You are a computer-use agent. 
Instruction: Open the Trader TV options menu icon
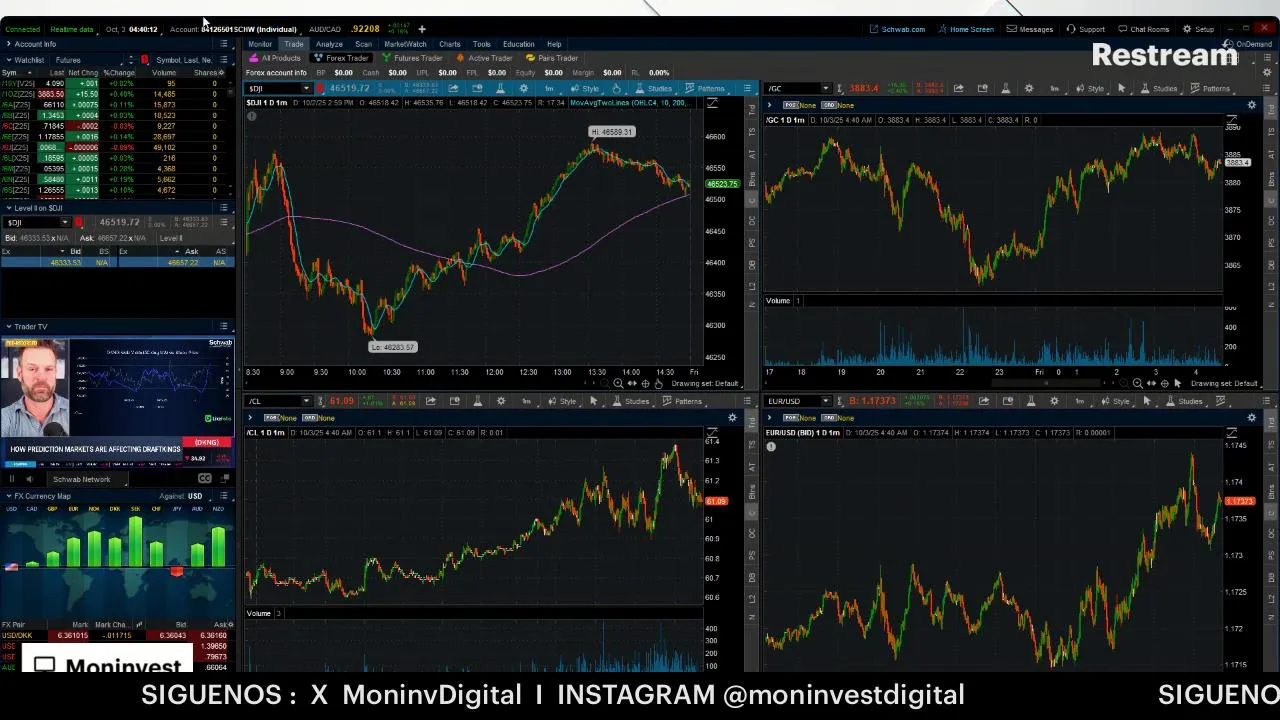[x=224, y=326]
